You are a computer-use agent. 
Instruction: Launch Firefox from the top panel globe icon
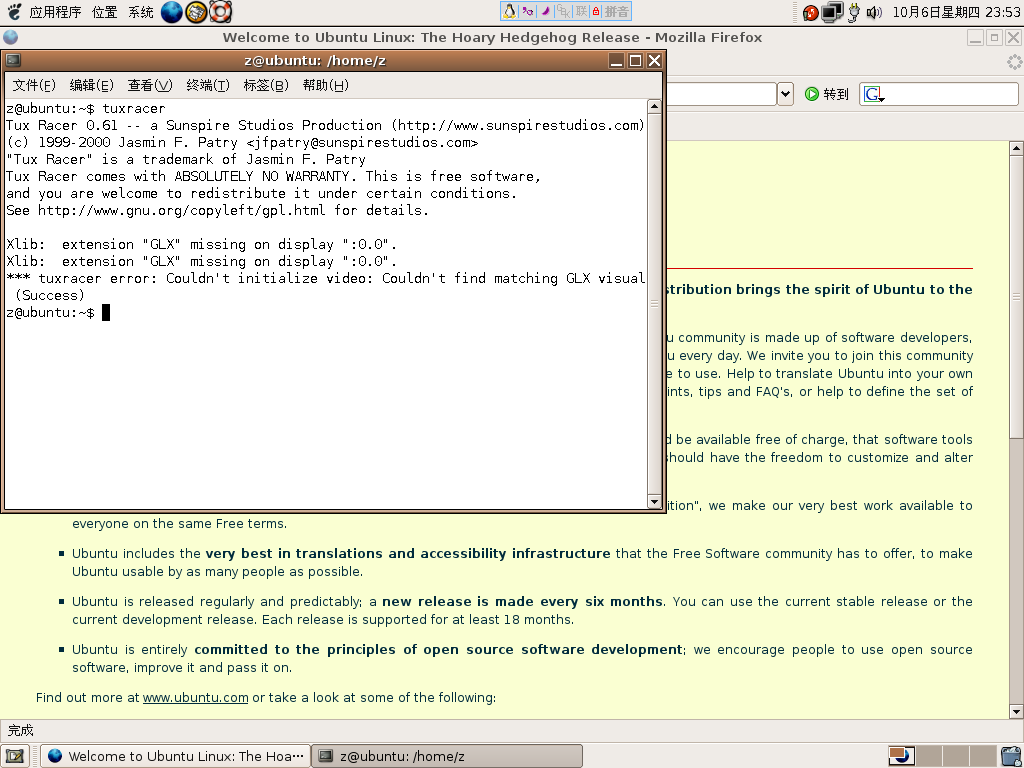[x=172, y=12]
